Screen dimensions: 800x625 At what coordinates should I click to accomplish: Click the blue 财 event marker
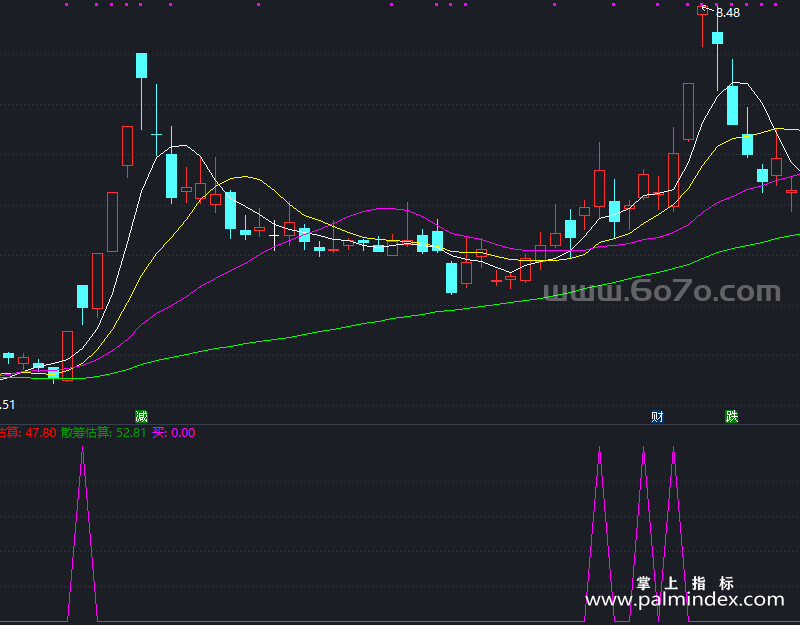tap(657, 416)
